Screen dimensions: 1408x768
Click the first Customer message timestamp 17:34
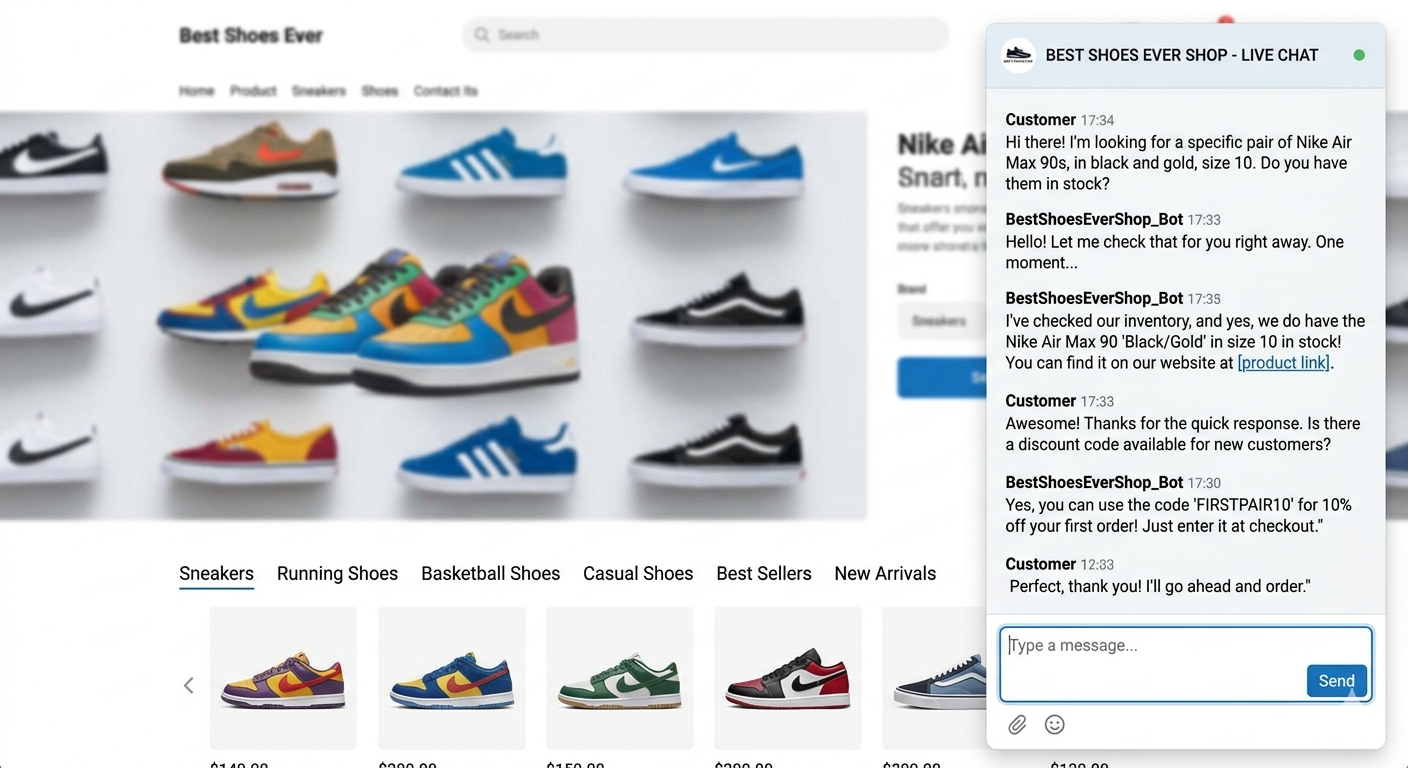[x=1097, y=120]
